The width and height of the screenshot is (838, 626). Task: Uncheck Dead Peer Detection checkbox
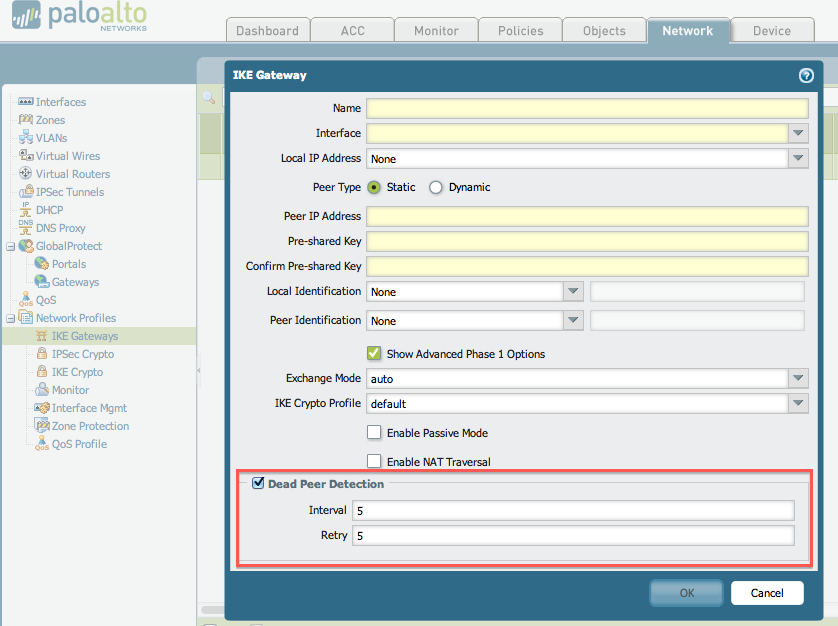tap(258, 484)
